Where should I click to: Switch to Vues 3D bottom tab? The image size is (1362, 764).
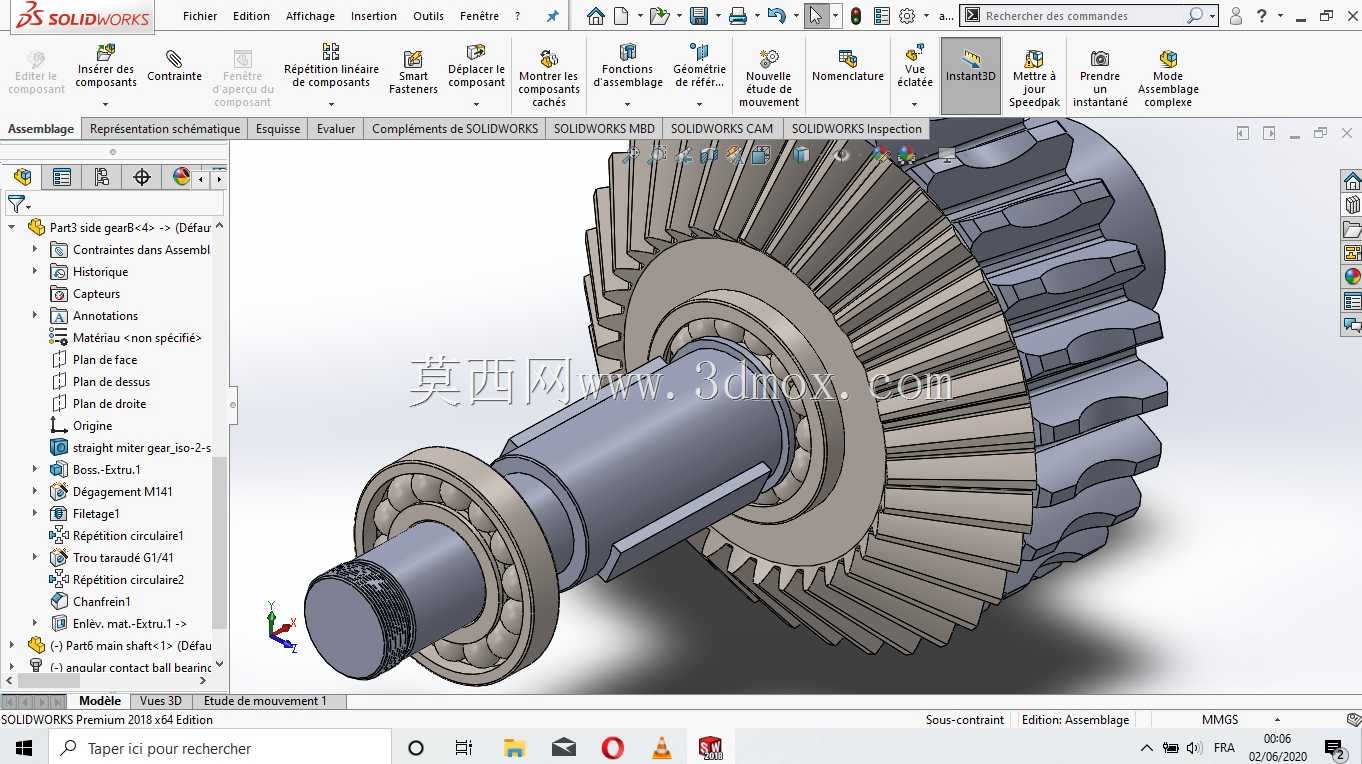coord(161,701)
